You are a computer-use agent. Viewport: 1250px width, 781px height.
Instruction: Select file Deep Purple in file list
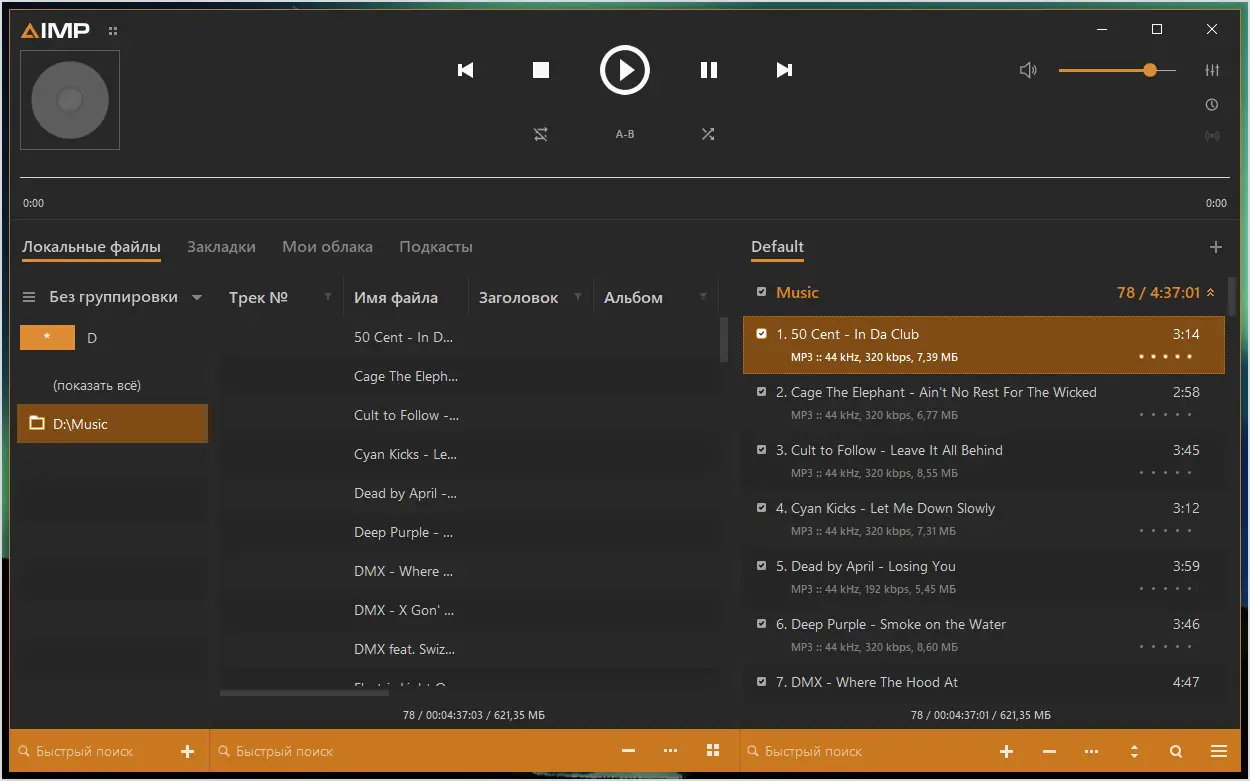tap(404, 532)
